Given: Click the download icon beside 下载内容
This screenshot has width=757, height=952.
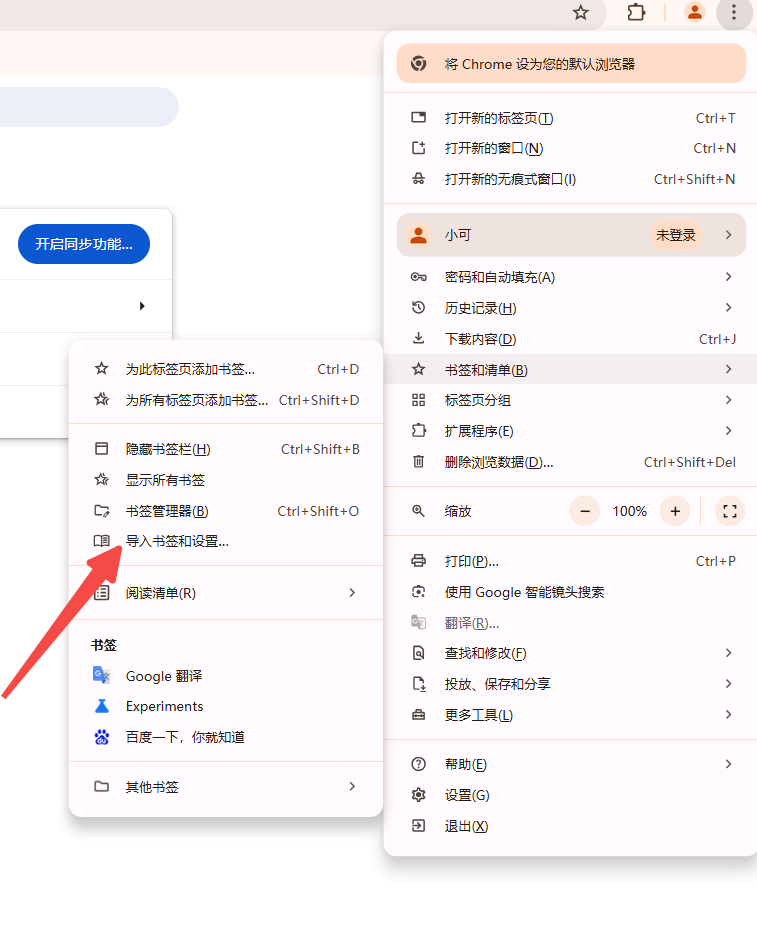Looking at the screenshot, I should [419, 339].
